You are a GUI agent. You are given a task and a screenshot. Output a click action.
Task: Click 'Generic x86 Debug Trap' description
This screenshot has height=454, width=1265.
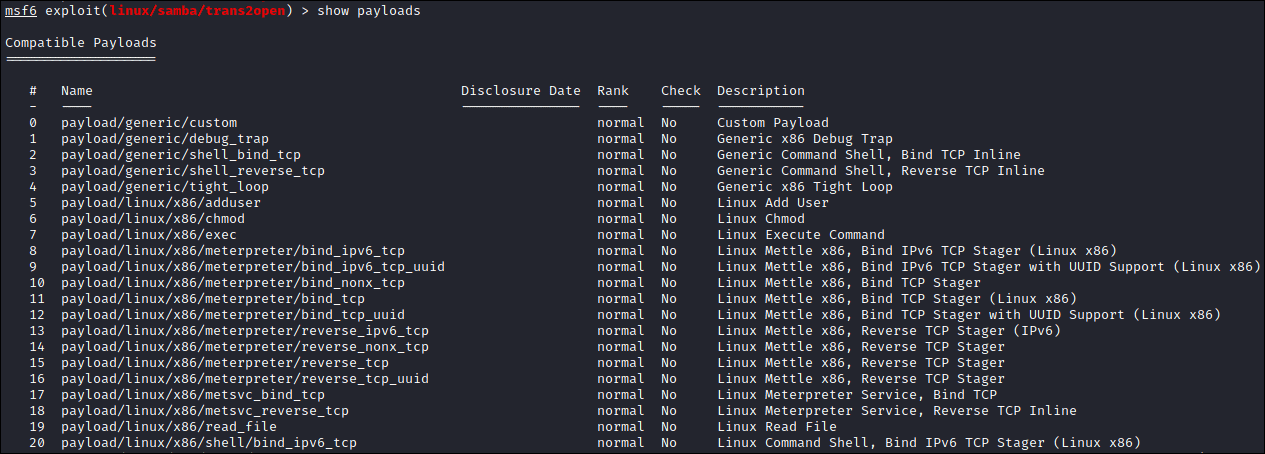[804, 139]
